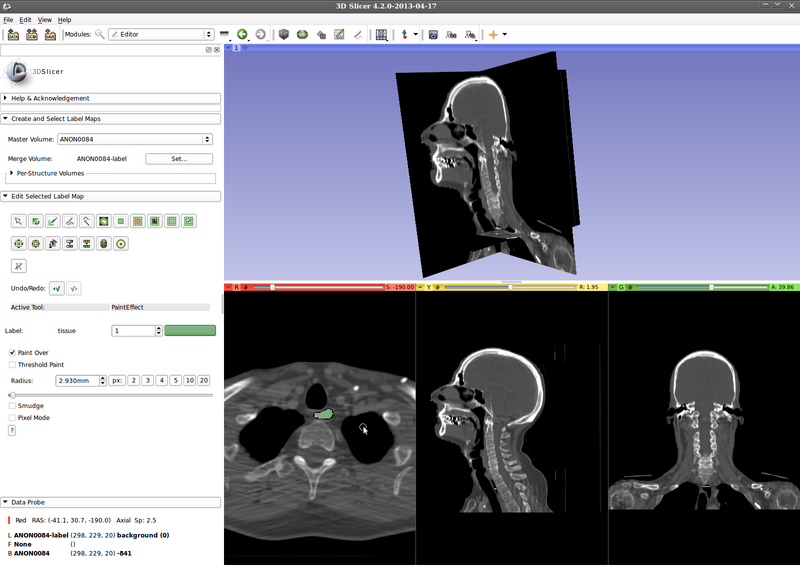
Task: Click the Set... merge volume button
Action: (179, 158)
